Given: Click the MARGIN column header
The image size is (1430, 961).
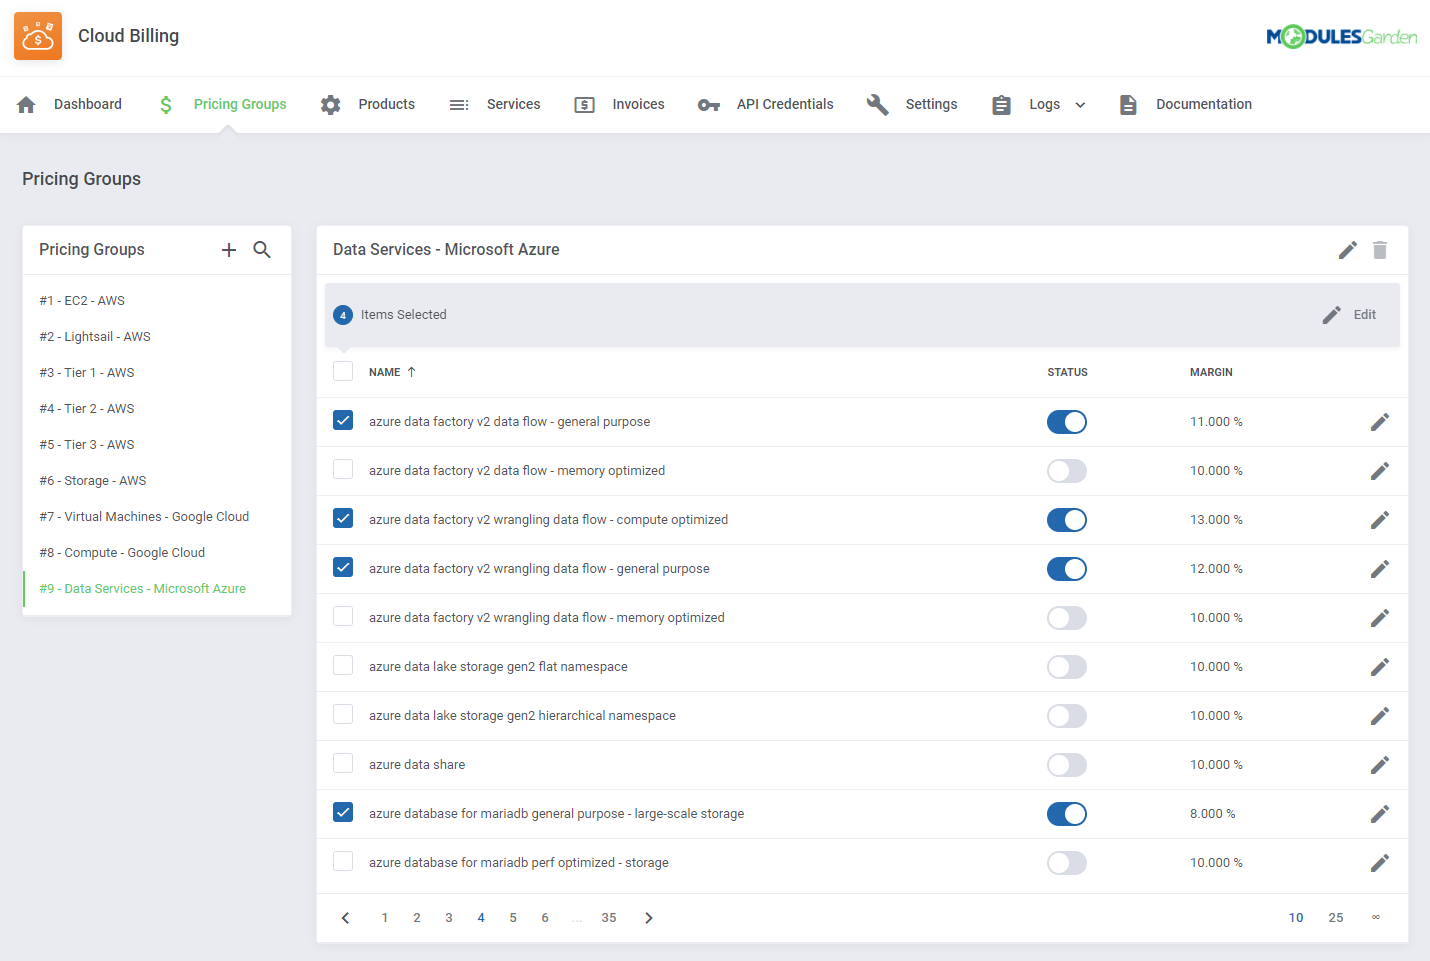Looking at the screenshot, I should click(1211, 372).
